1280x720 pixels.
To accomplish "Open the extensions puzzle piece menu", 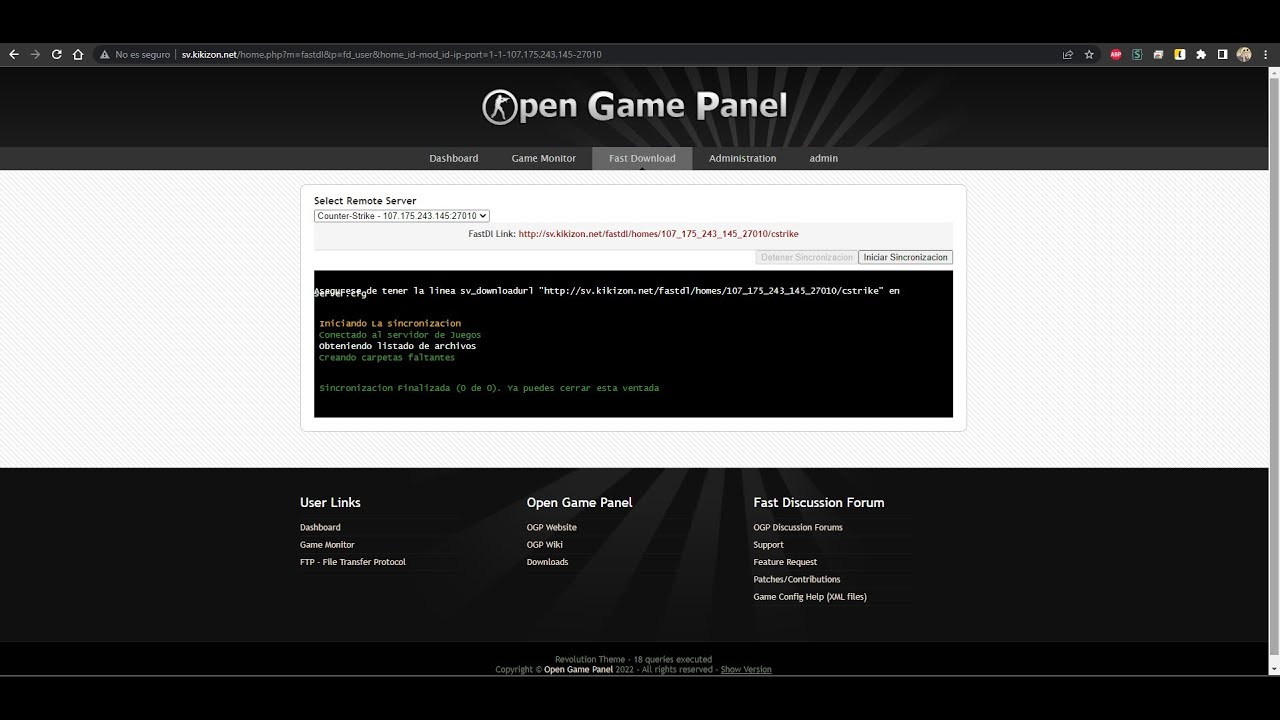I will [x=1201, y=54].
